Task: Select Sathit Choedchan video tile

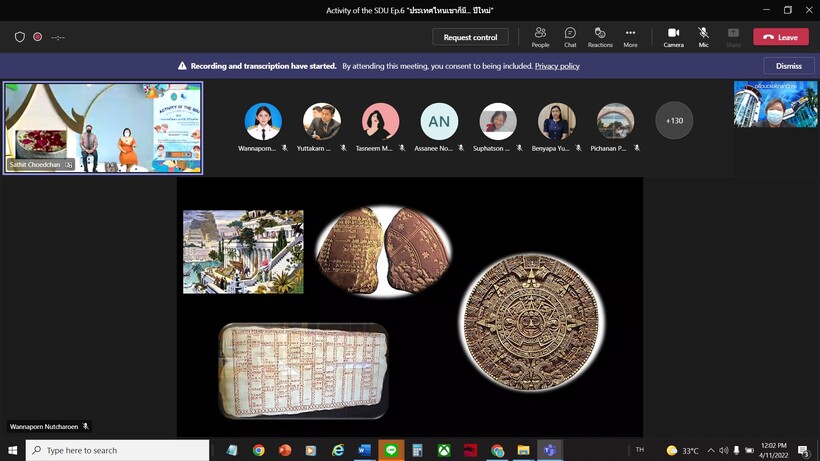Action: click(103, 128)
